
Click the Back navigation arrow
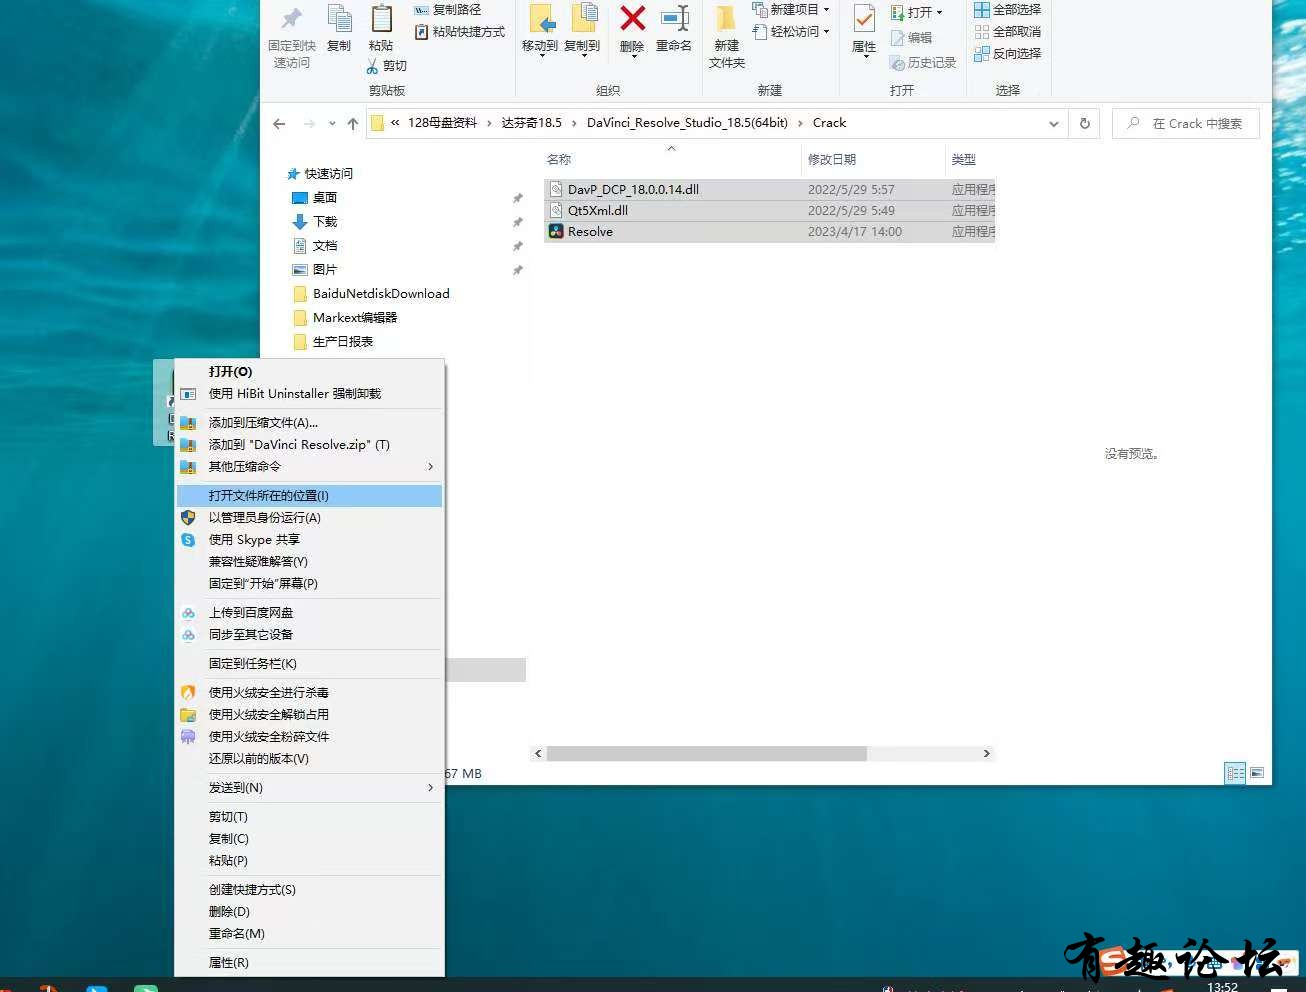pyautogui.click(x=279, y=124)
